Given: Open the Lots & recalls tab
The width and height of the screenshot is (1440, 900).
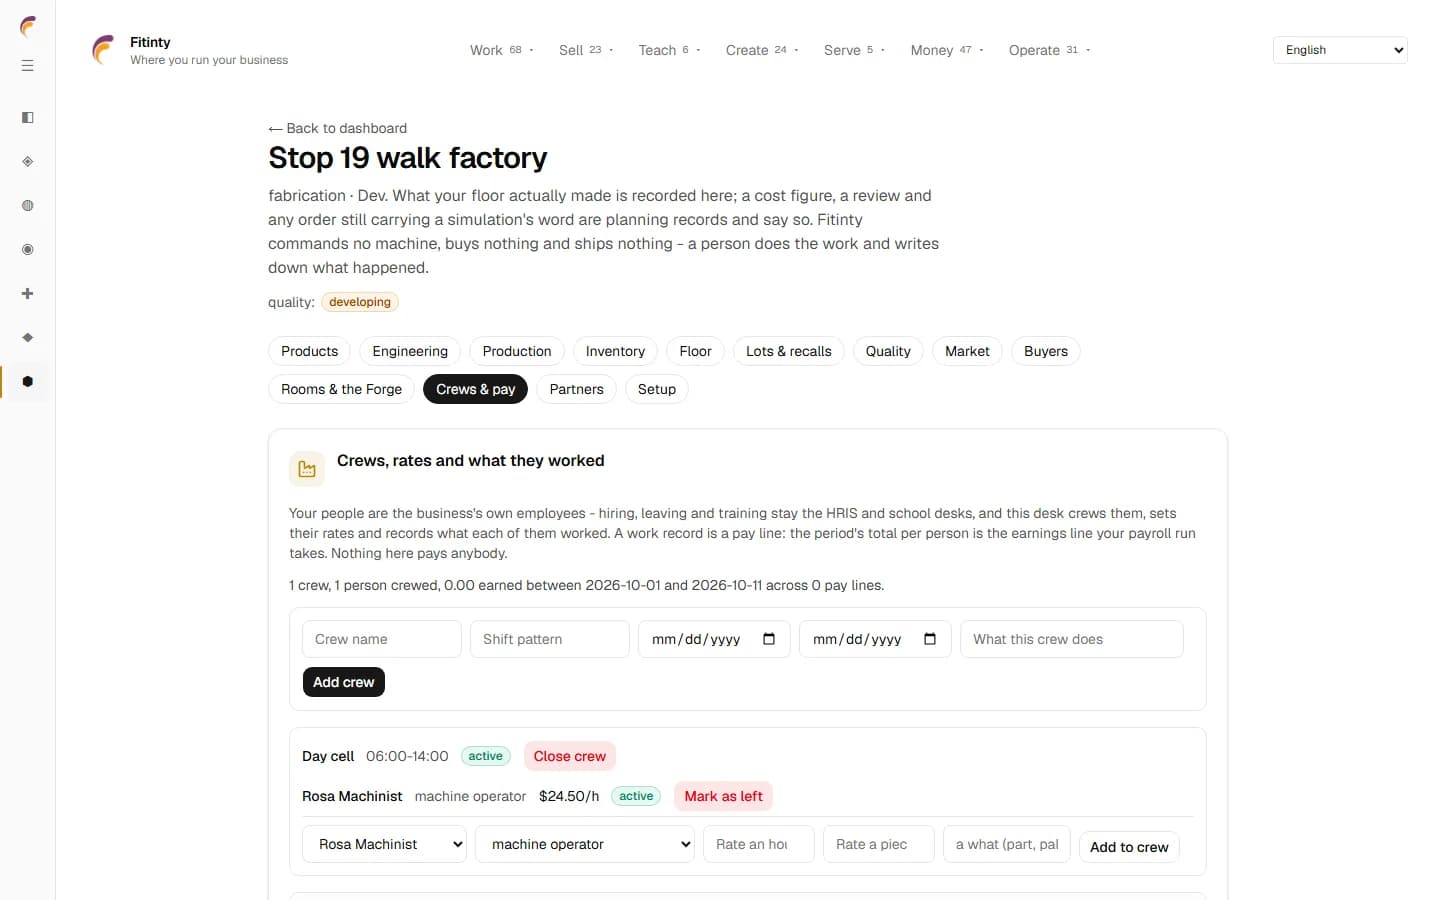Looking at the screenshot, I should [x=789, y=351].
